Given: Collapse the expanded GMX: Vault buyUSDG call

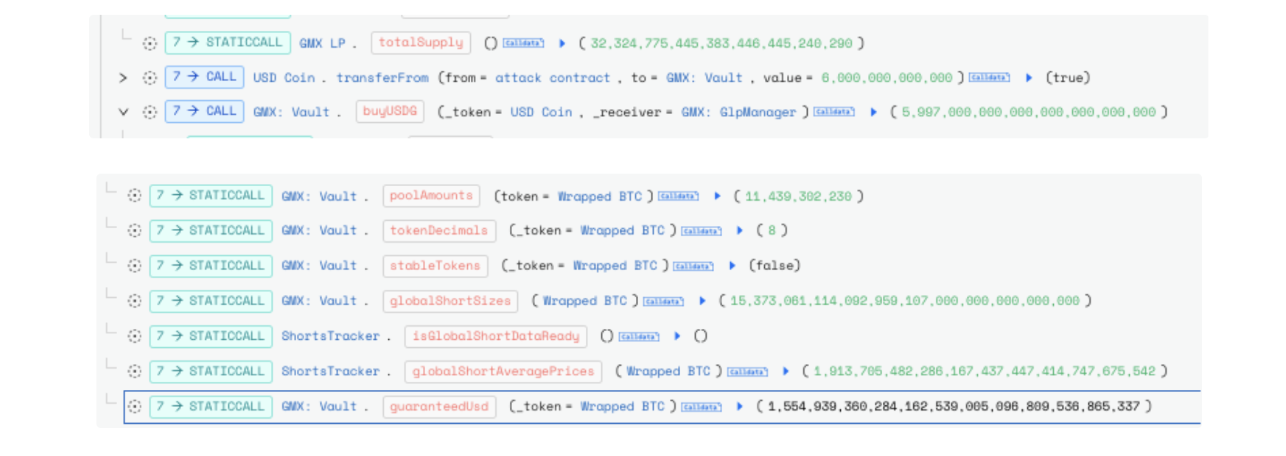Looking at the screenshot, I should (x=123, y=112).
